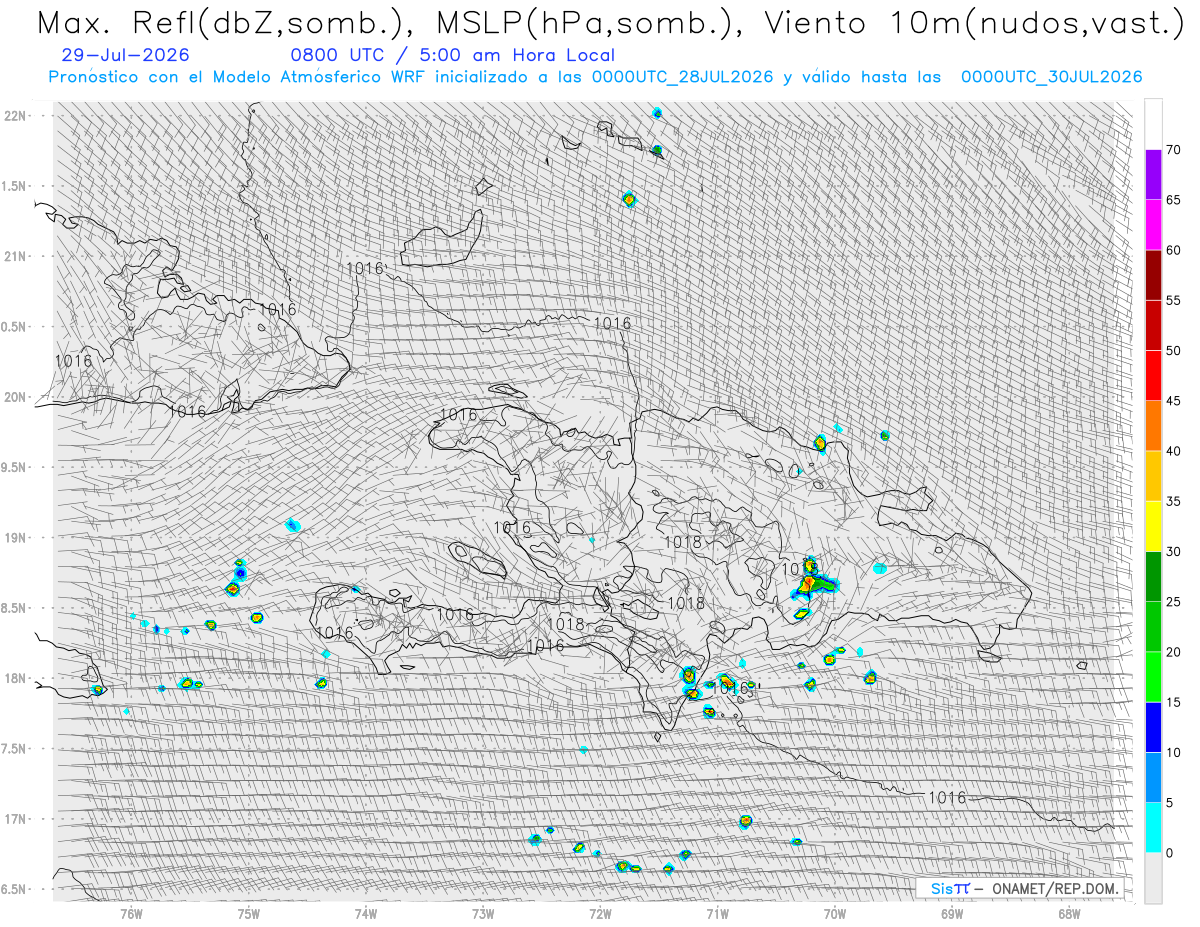Click the cyan 0-5 dBZ colorbar segment
The height and width of the screenshot is (927, 1200).
tap(1153, 827)
